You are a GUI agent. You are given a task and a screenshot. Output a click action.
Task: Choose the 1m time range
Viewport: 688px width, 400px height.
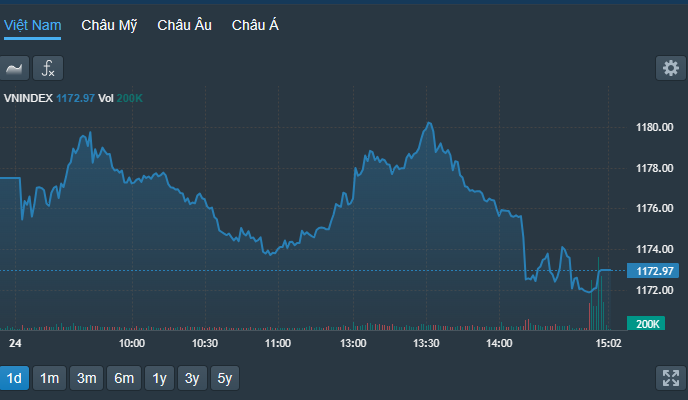tap(49, 378)
